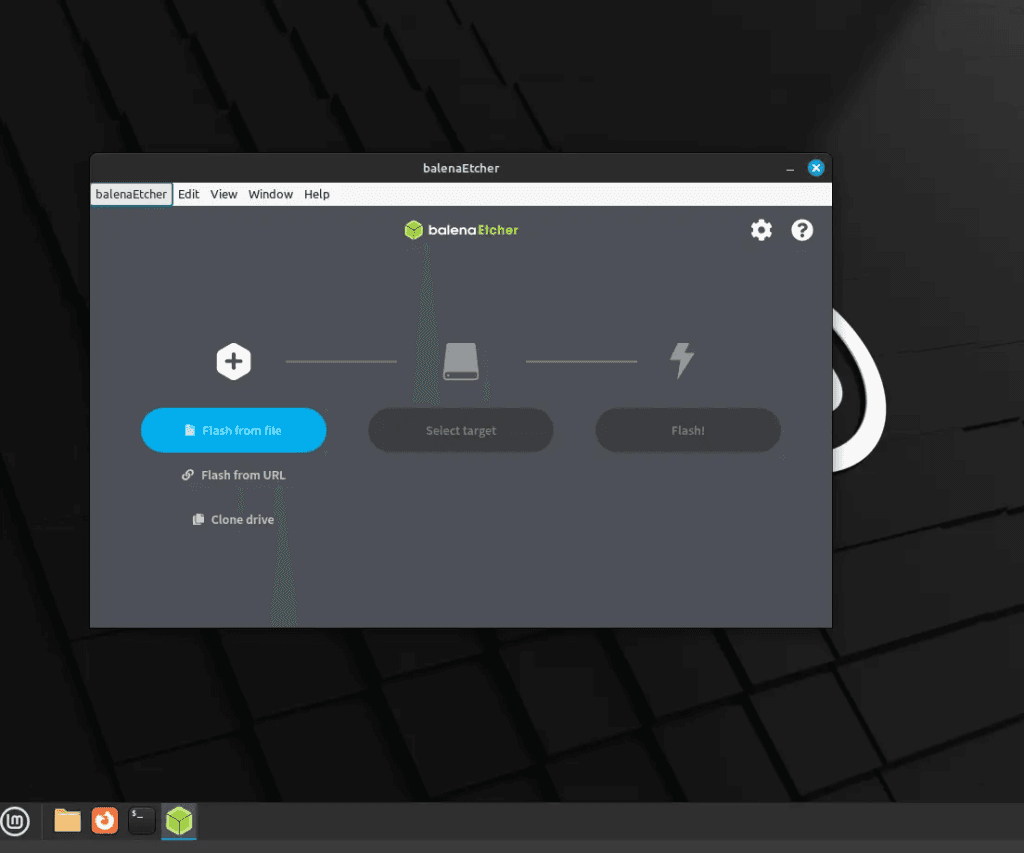Open settings with the gear icon
The image size is (1024, 853).
[761, 231]
